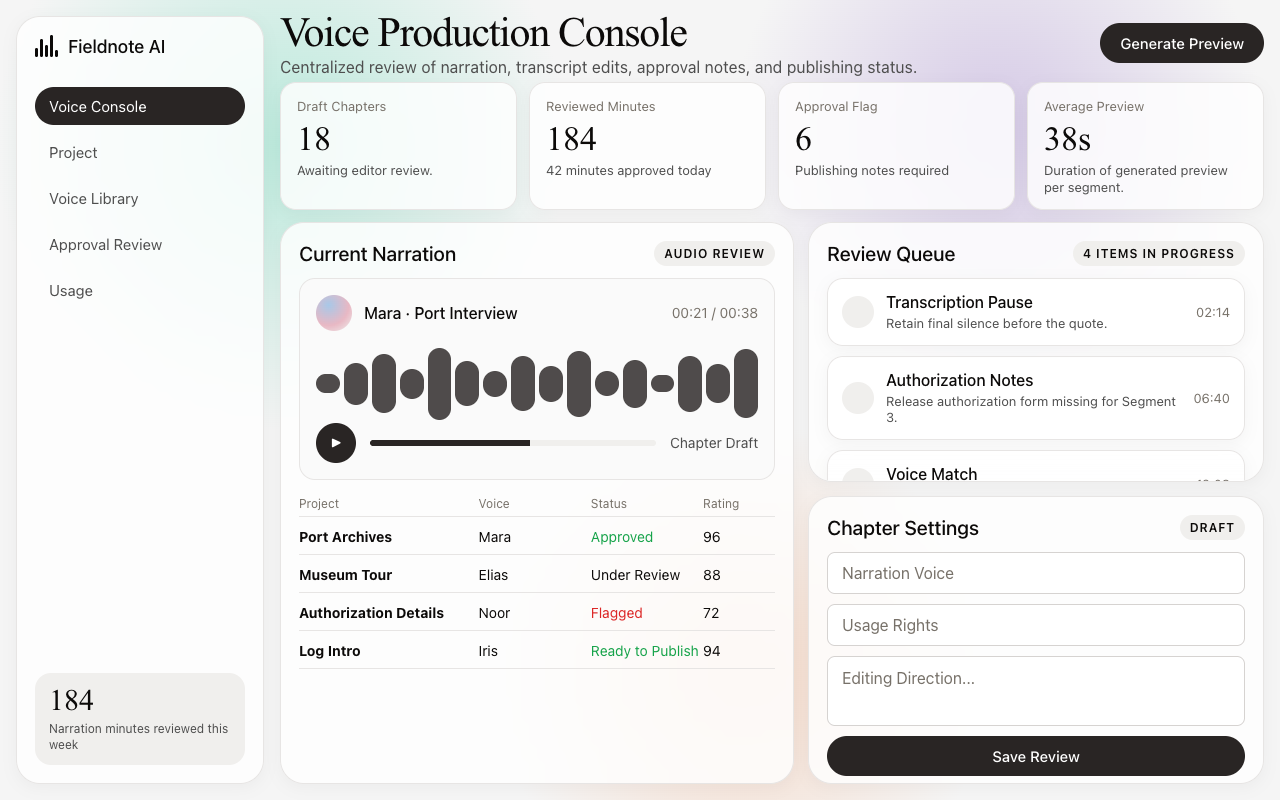Click the Draft badge in Chapter Settings
This screenshot has height=800, width=1280.
[x=1212, y=528]
